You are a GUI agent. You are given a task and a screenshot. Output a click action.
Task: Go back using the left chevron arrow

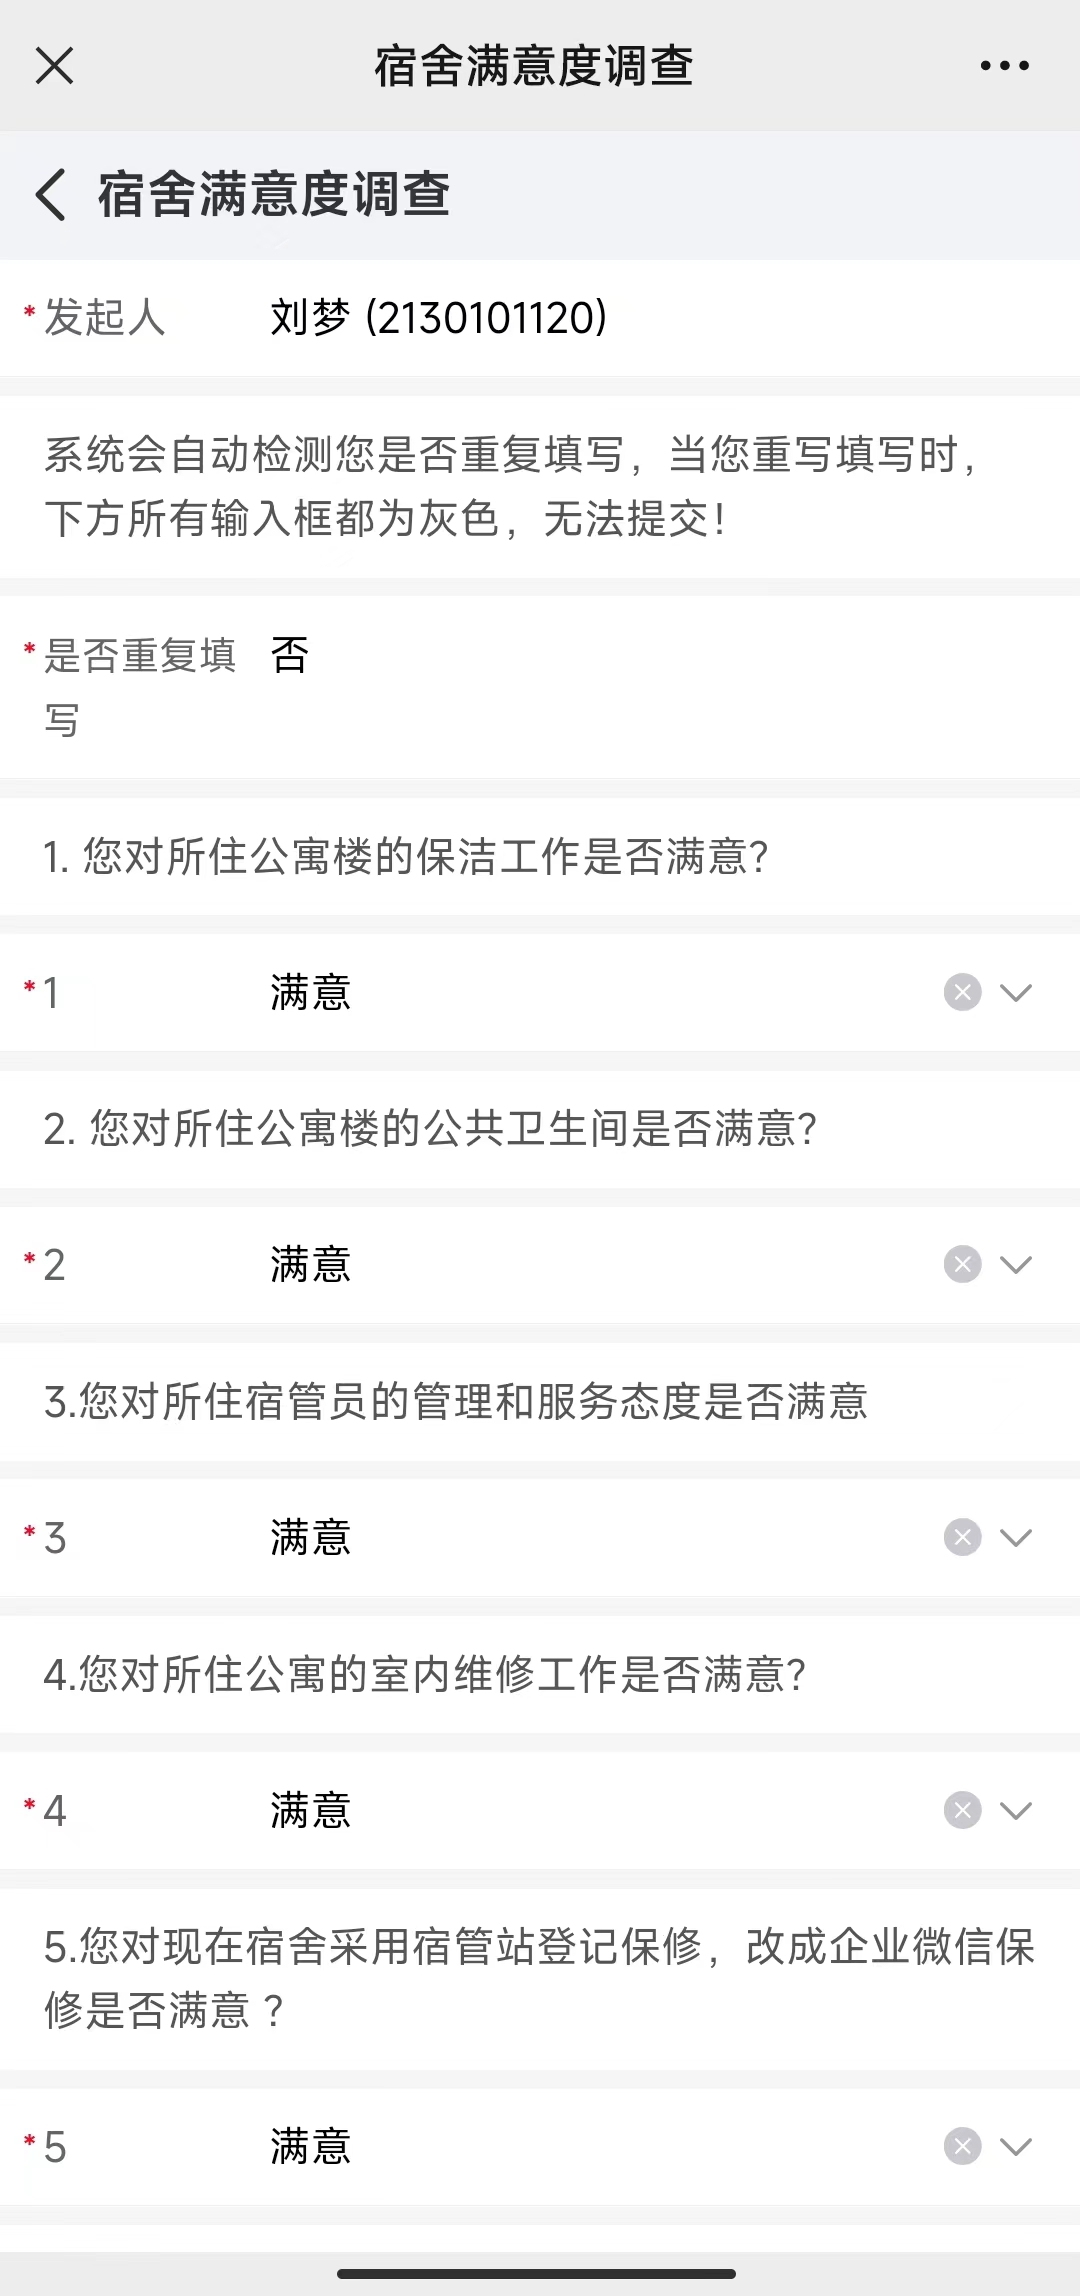click(51, 194)
